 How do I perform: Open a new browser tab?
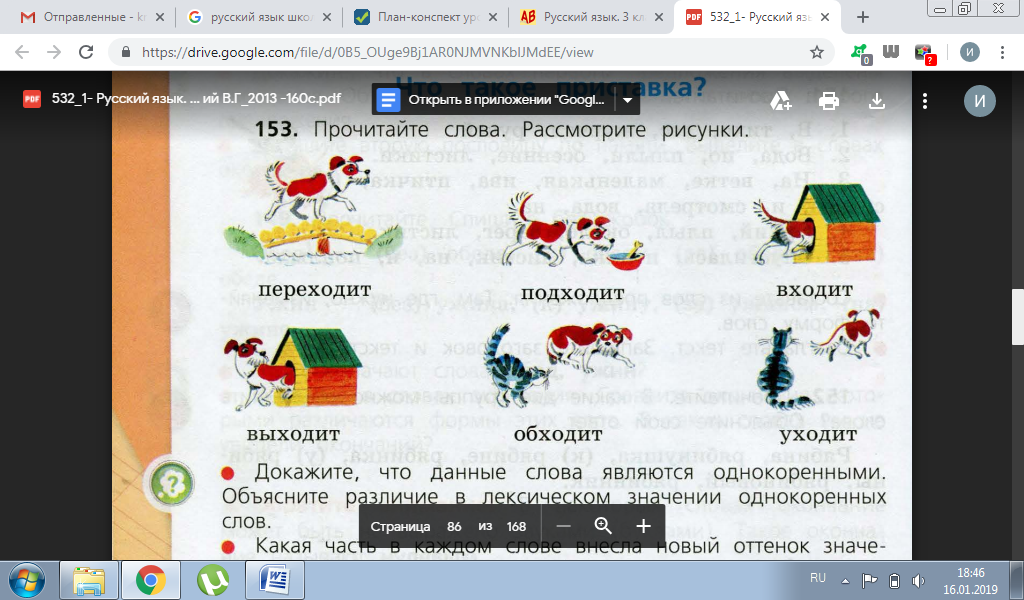pyautogui.click(x=863, y=18)
